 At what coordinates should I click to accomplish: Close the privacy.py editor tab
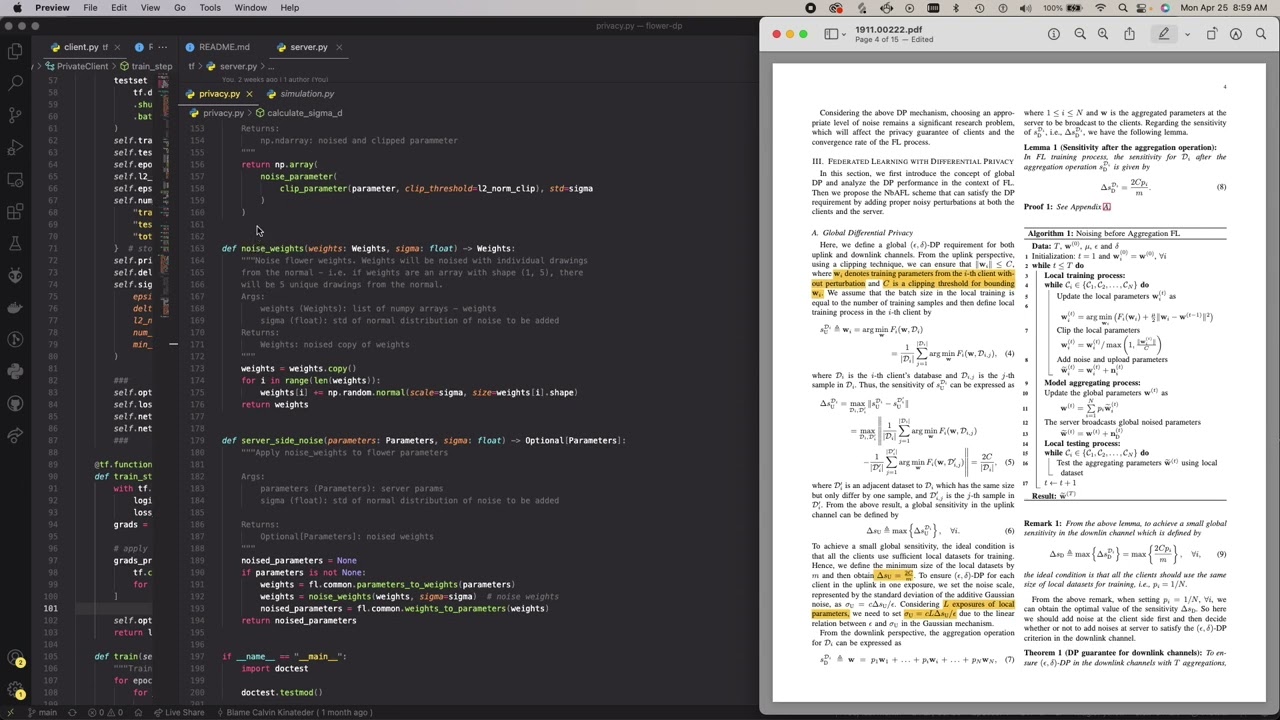249,94
